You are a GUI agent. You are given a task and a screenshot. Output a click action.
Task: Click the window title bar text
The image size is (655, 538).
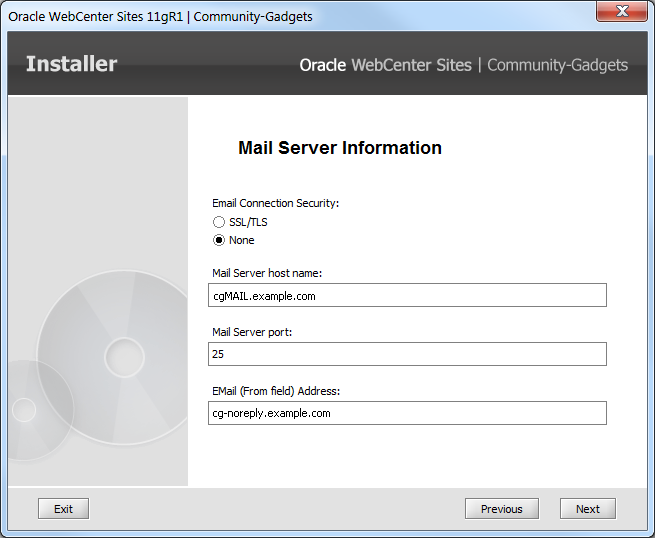pos(160,17)
